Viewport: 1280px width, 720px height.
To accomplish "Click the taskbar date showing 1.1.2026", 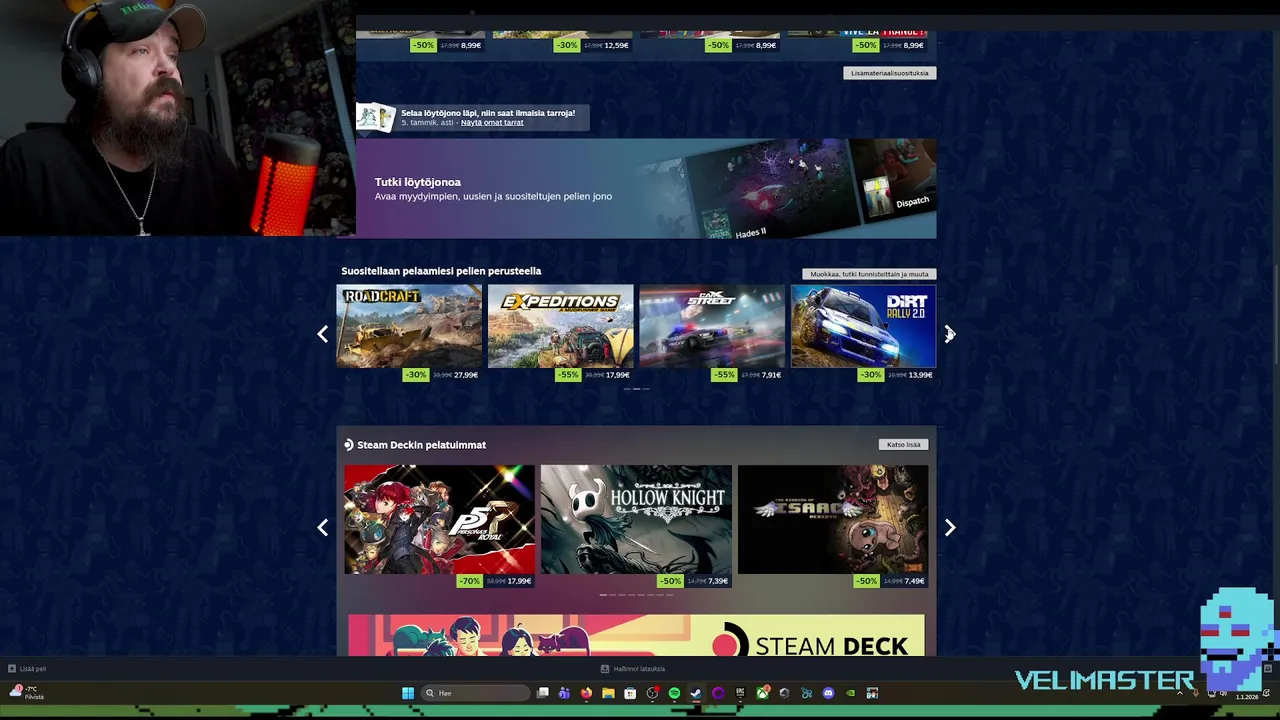I will [x=1247, y=697].
